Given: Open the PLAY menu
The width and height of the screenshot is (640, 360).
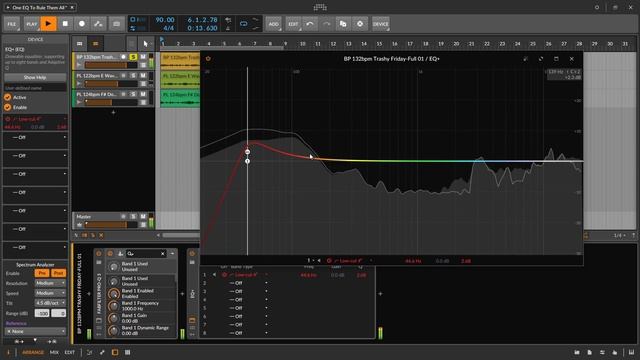Looking at the screenshot, I should (31, 24).
